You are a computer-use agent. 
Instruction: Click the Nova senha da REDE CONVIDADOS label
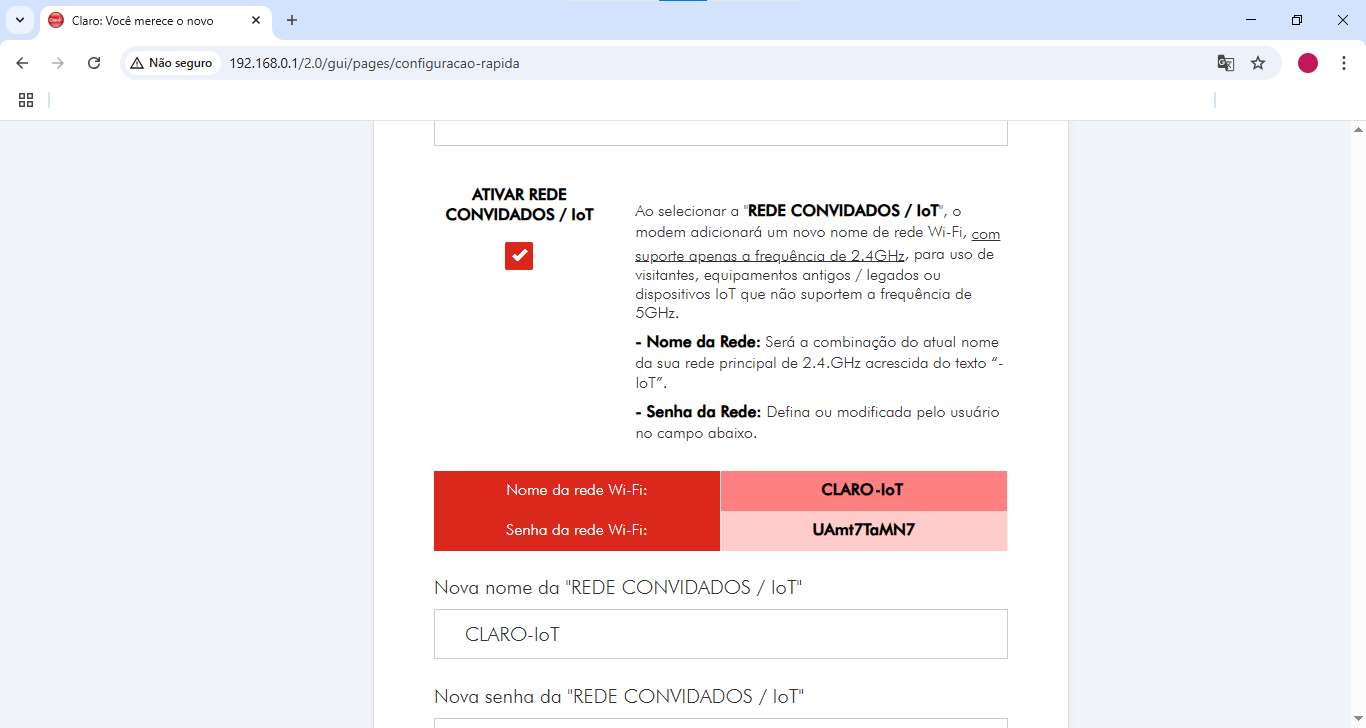619,696
